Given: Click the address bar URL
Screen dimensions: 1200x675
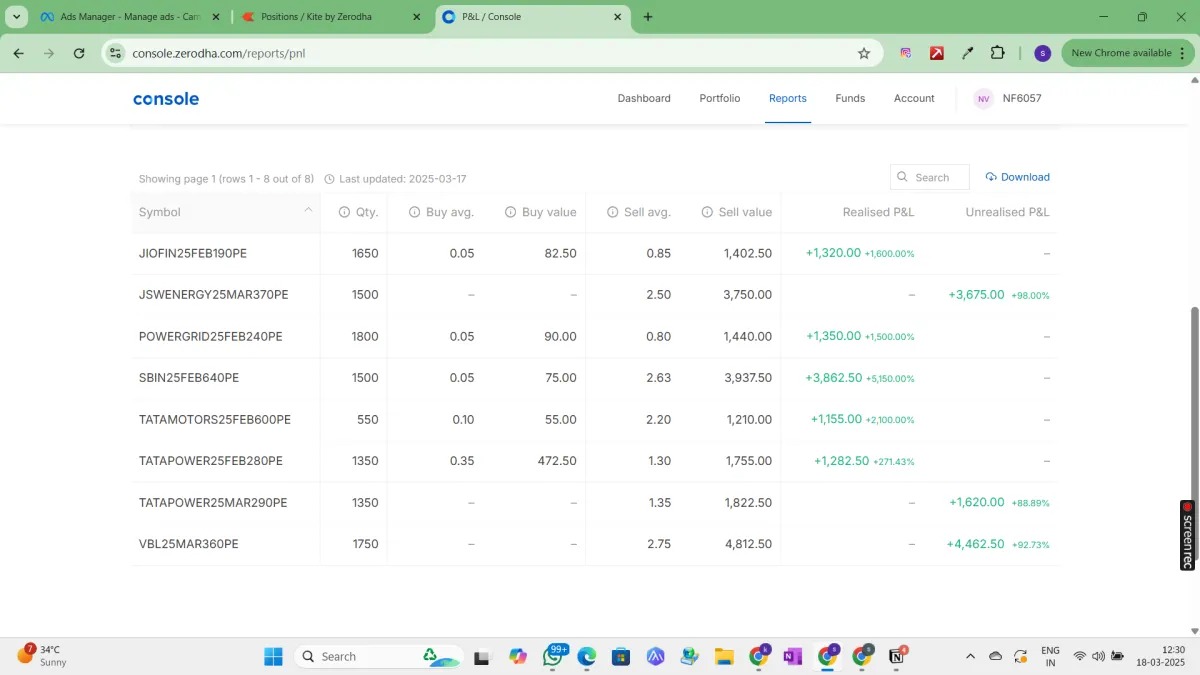Looking at the screenshot, I should point(219,53).
